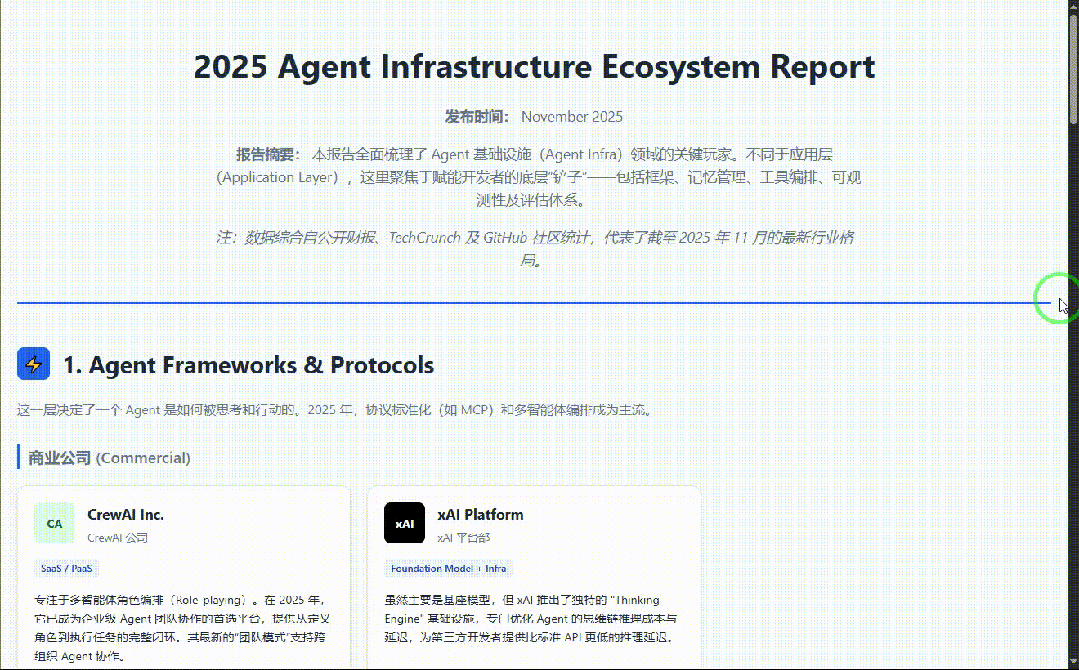This screenshot has height=670, width=1079.
Task: Click the lightning bolt section icon
Action: (33, 363)
